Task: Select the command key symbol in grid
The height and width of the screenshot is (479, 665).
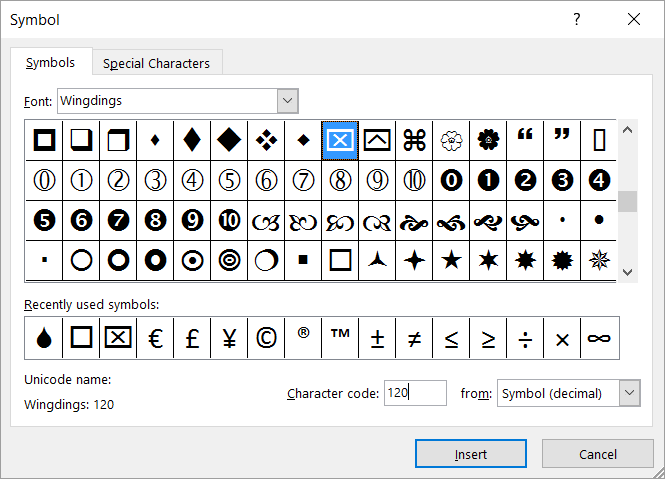Action: [414, 141]
